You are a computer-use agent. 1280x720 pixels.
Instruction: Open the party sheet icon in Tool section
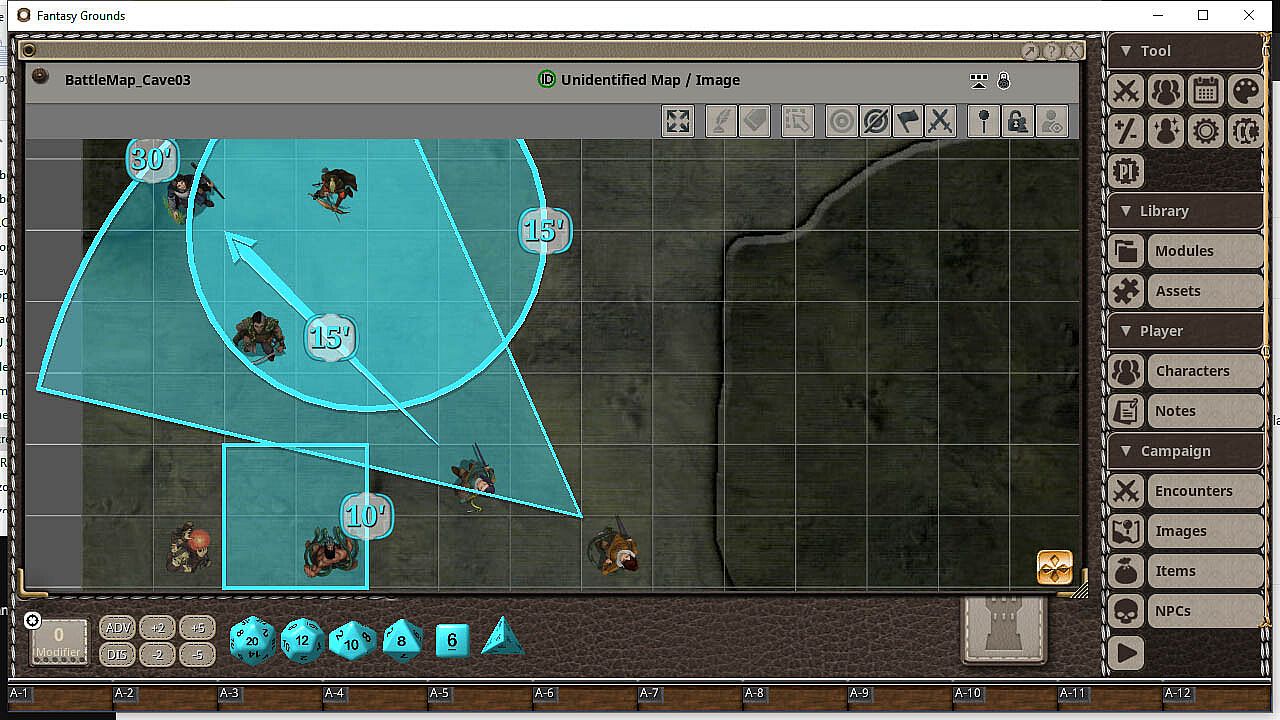pyautogui.click(x=1166, y=91)
